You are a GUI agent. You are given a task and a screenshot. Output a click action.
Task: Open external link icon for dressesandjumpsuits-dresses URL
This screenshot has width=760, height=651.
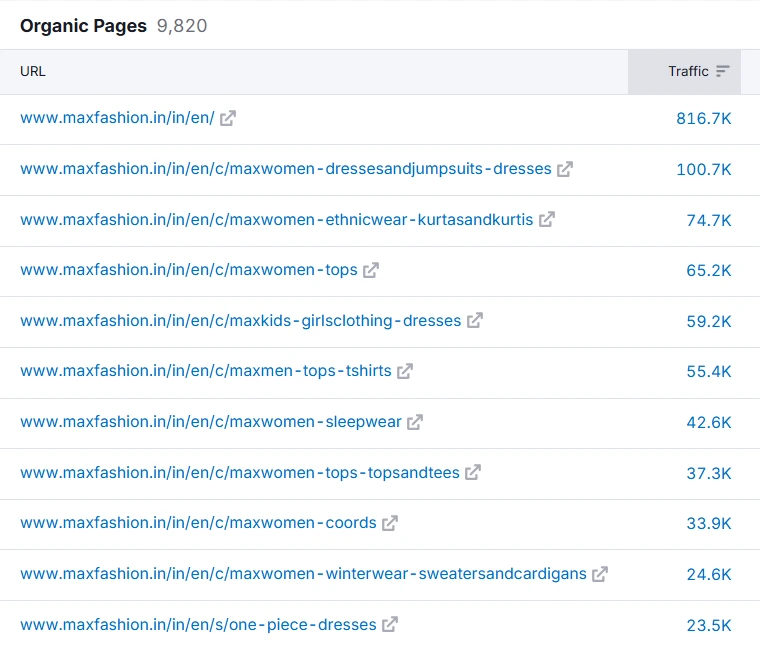click(565, 169)
